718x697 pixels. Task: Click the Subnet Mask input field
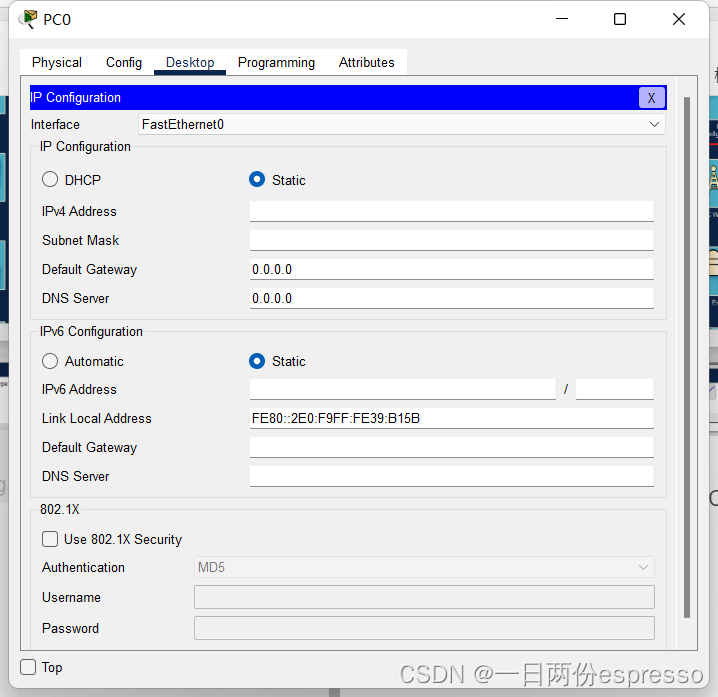click(x=451, y=240)
